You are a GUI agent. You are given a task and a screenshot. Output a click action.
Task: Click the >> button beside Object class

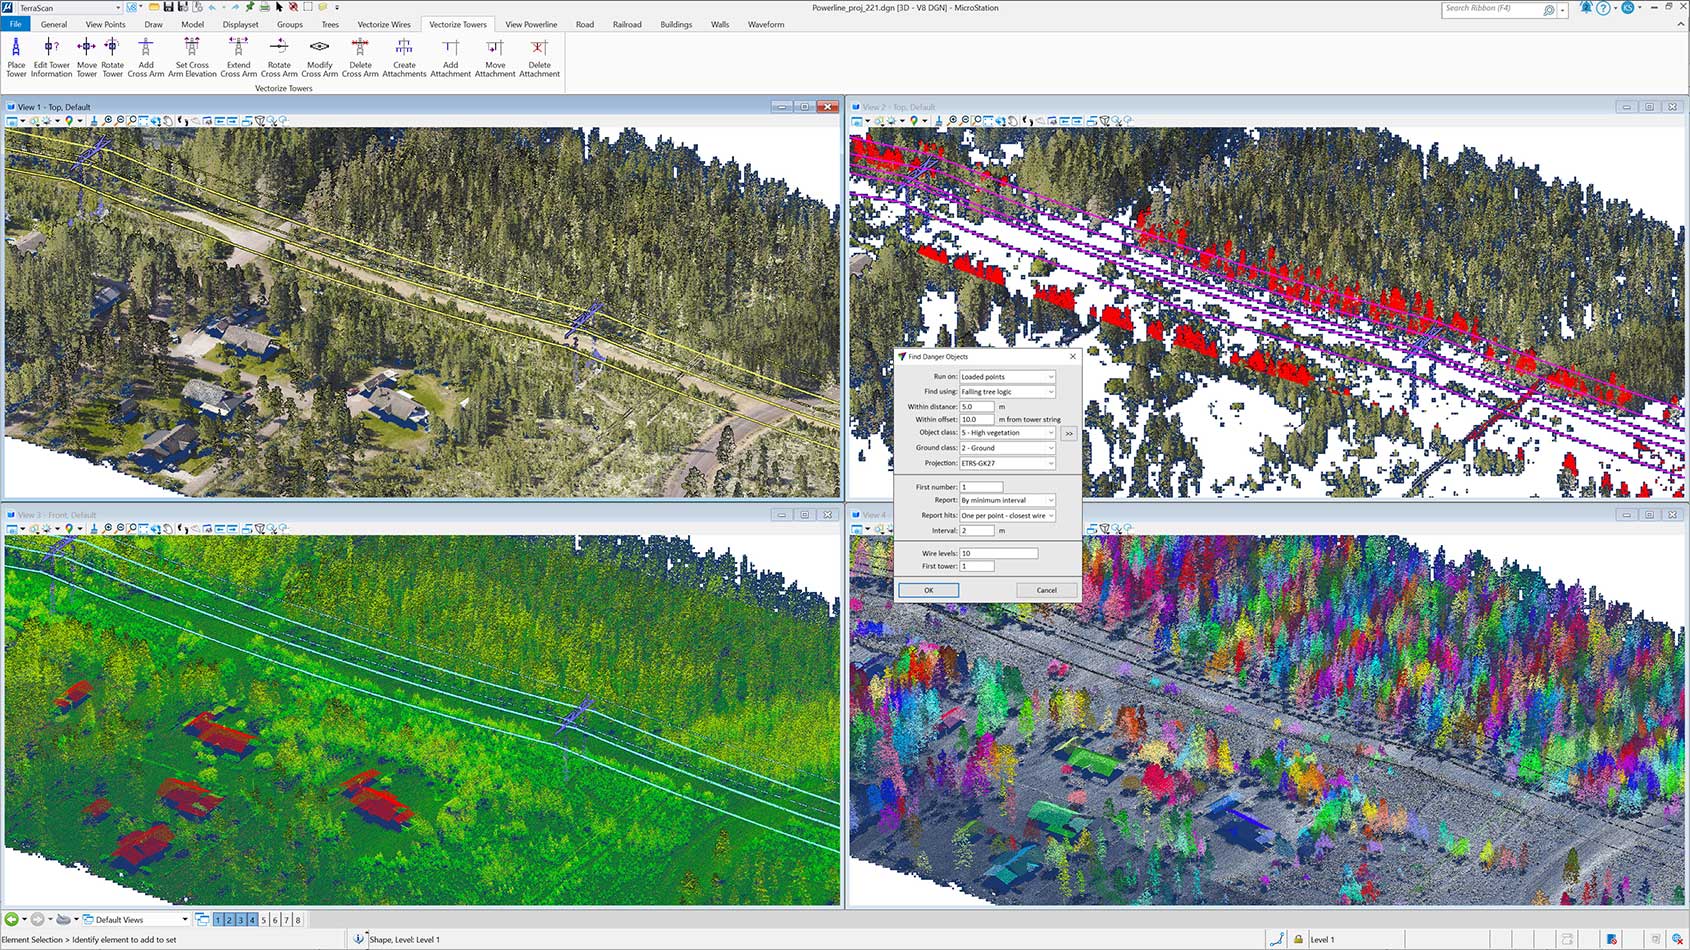(x=1069, y=434)
